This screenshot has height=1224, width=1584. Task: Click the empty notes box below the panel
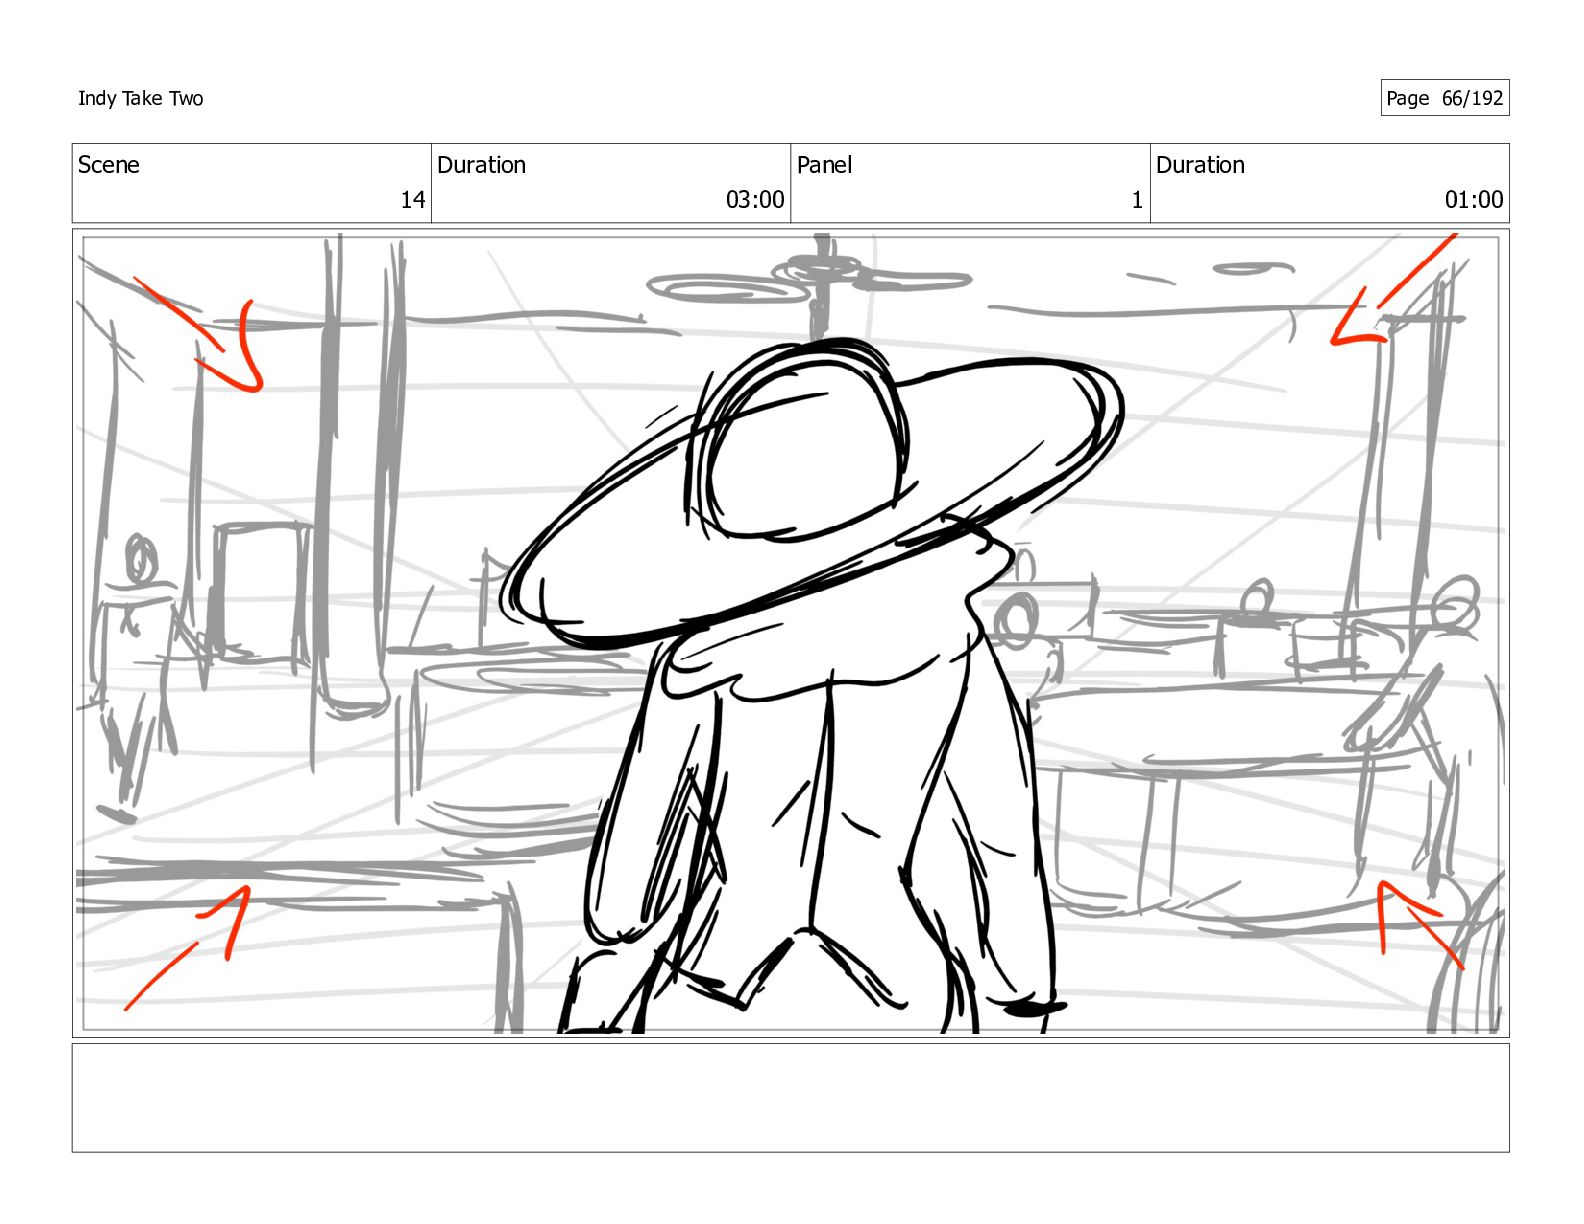790,1098
